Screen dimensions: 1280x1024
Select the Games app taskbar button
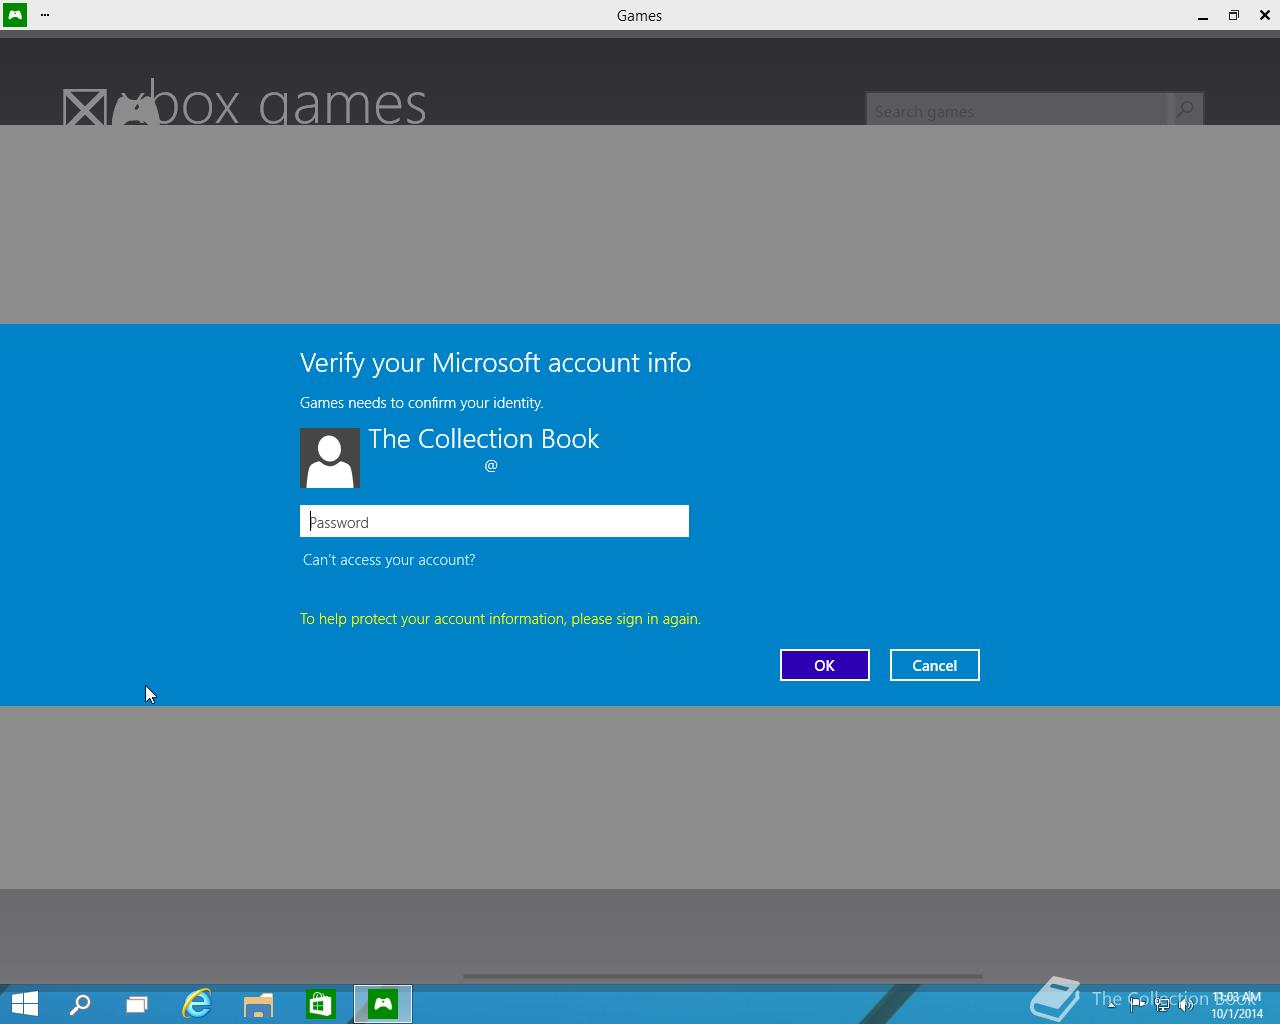[x=383, y=1004]
